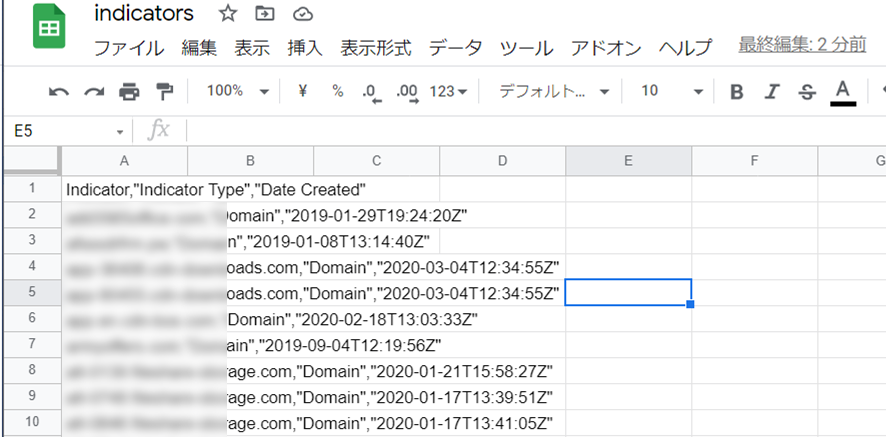Open the zoom 100% dropdown
Viewport: 886px width, 437px height.
(238, 91)
